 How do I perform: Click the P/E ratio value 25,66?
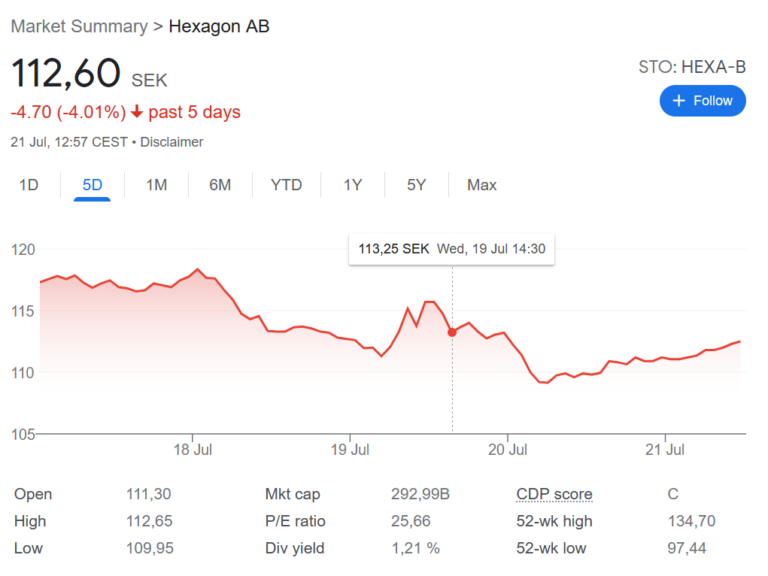click(410, 521)
